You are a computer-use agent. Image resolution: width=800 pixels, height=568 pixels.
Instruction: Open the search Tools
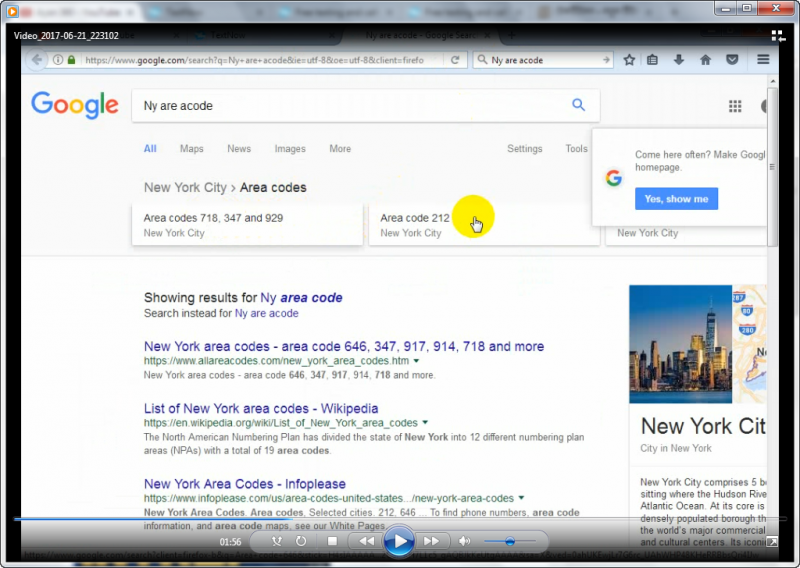576,149
